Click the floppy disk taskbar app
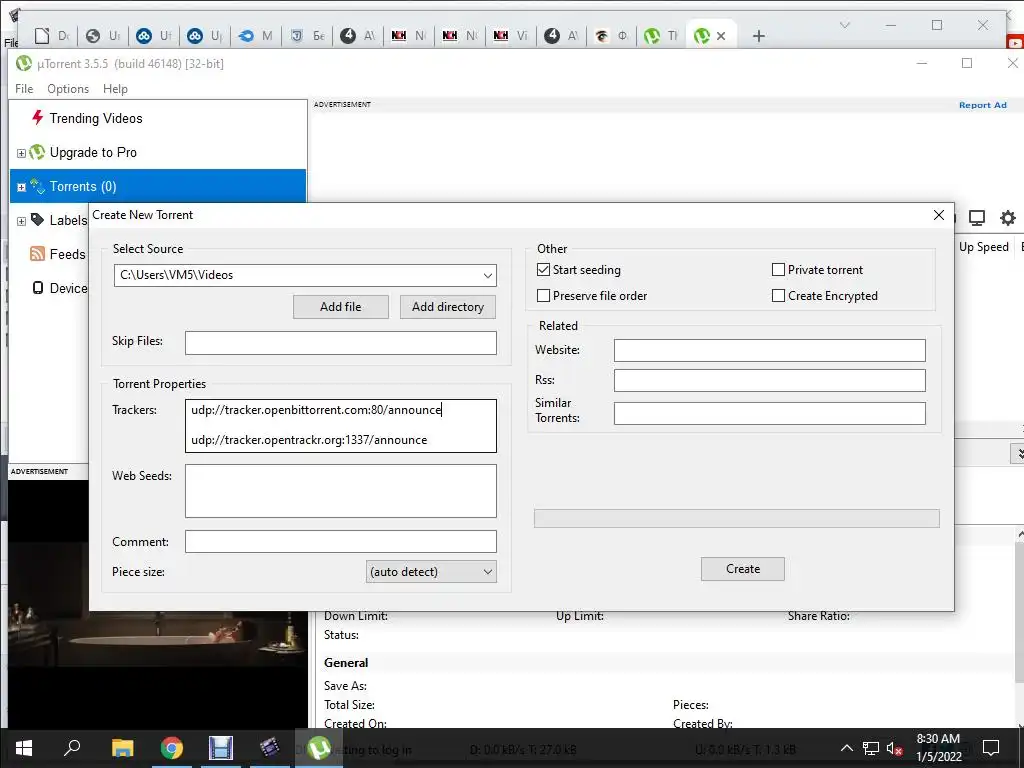 coord(221,748)
